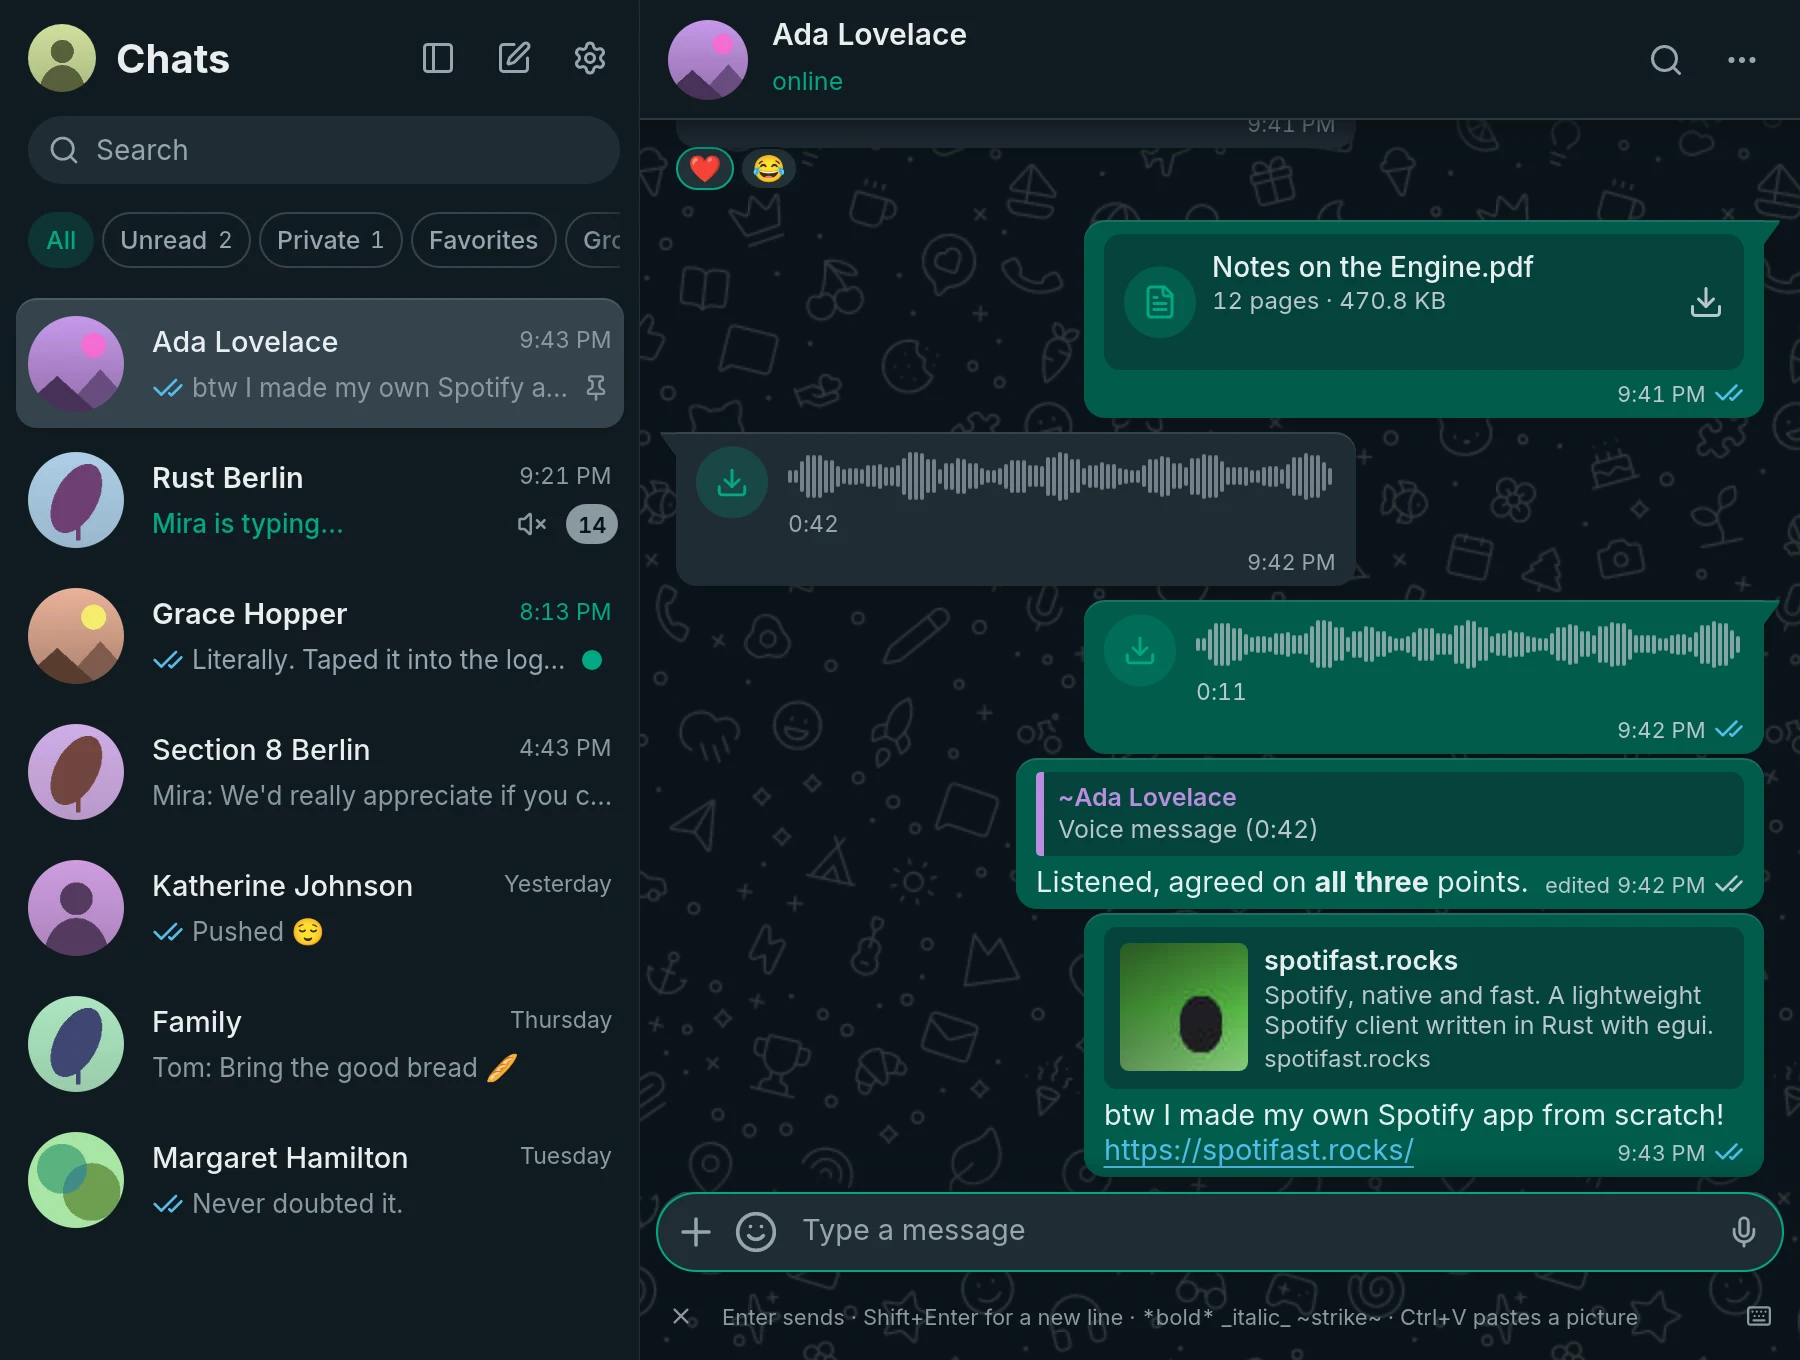
Task: Open your own profile avatar
Action: coord(62,58)
